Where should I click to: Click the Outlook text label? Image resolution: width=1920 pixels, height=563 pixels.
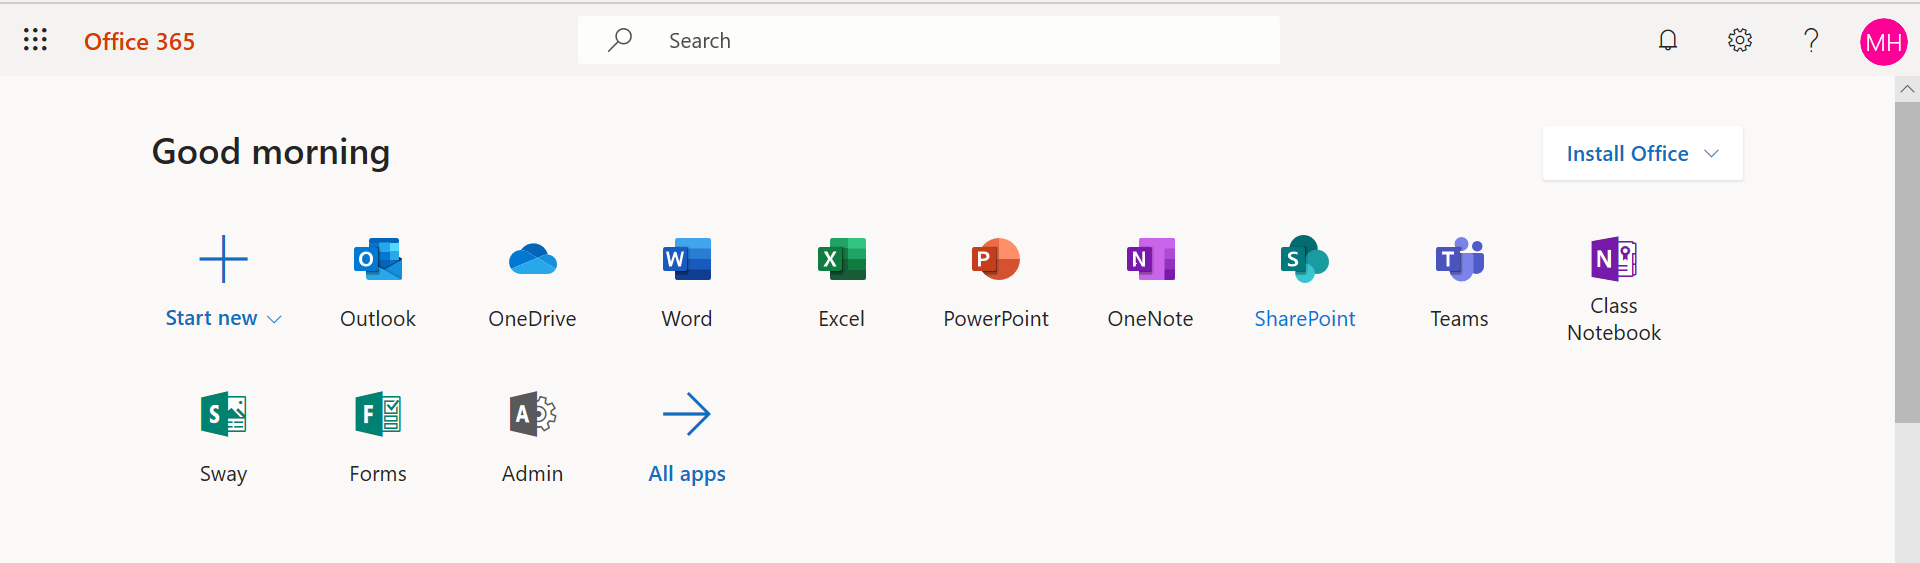pos(378,319)
